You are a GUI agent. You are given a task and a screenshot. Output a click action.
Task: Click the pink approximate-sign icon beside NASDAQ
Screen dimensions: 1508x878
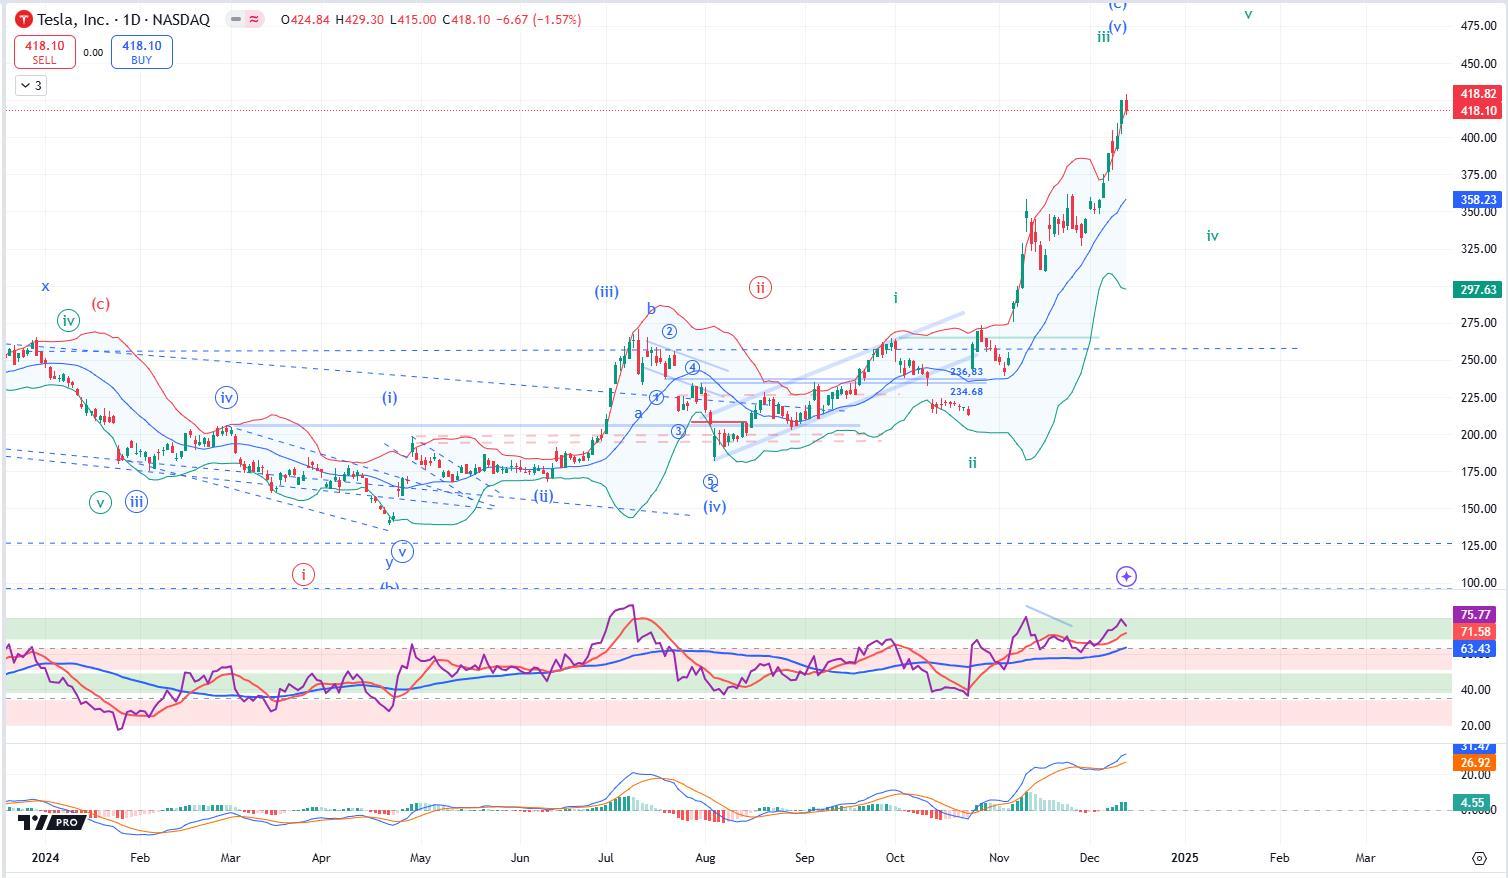click(x=255, y=20)
